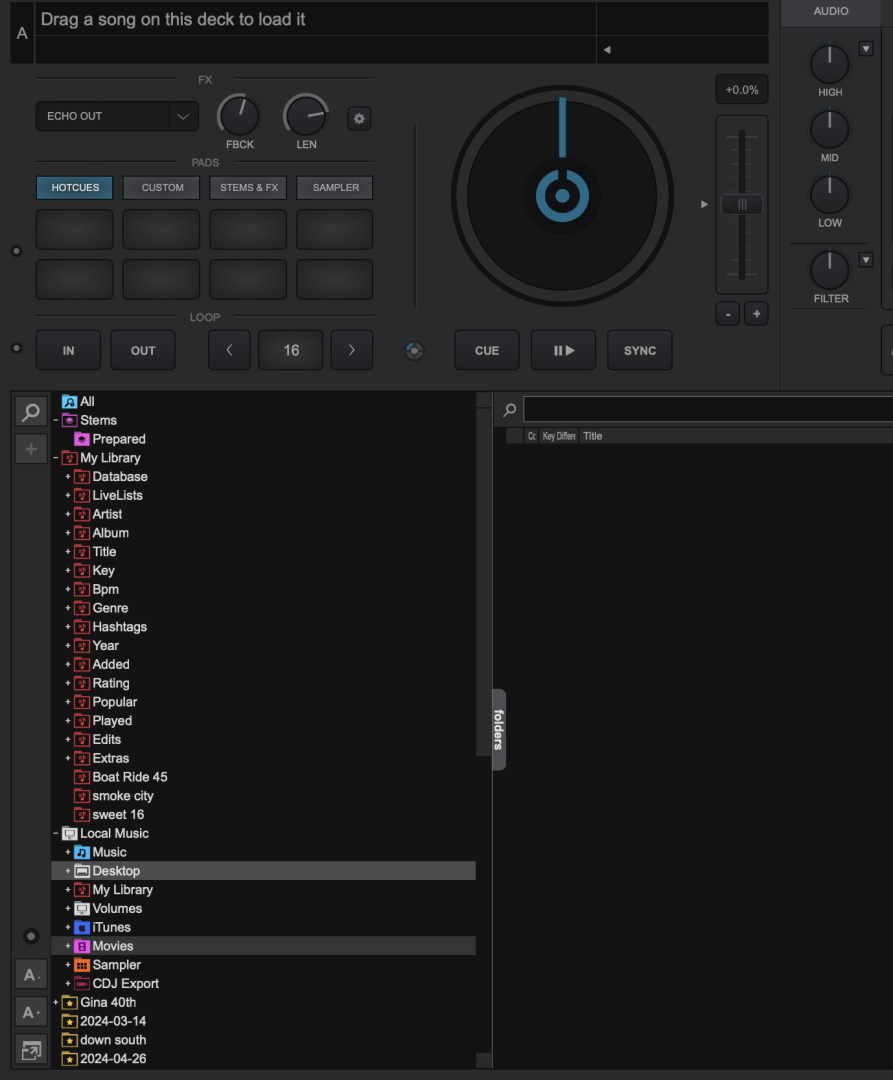Click the song search input field
Viewport: 893px width, 1080px height.
tap(706, 409)
